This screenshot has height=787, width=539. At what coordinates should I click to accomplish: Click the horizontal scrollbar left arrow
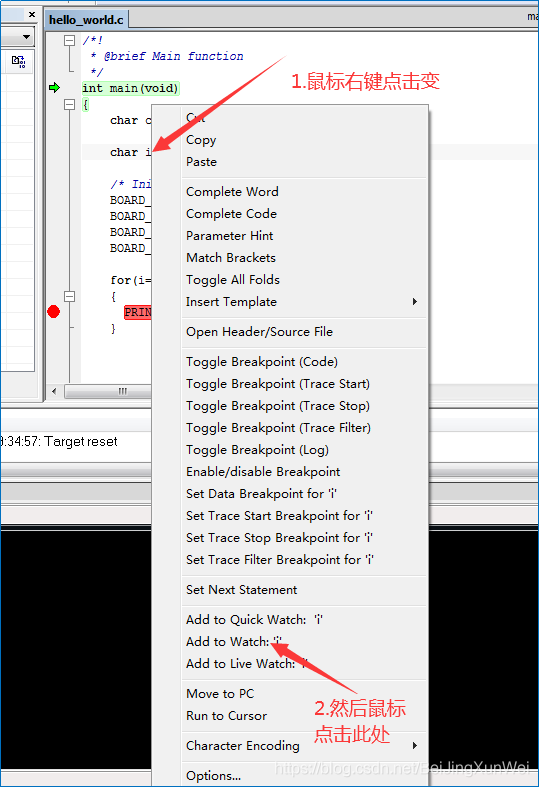click(54, 391)
